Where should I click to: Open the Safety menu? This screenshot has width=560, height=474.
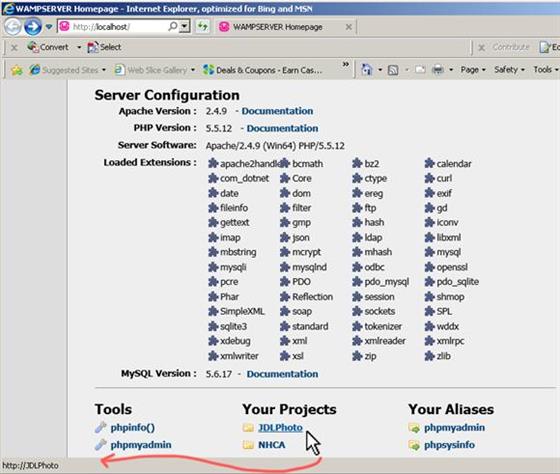pyautogui.click(x=509, y=70)
